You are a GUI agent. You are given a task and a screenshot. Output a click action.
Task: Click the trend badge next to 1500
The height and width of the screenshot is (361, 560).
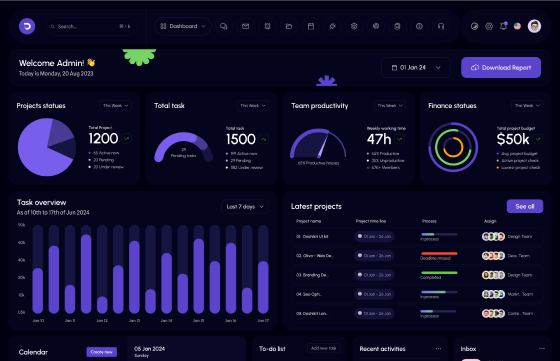tap(264, 139)
